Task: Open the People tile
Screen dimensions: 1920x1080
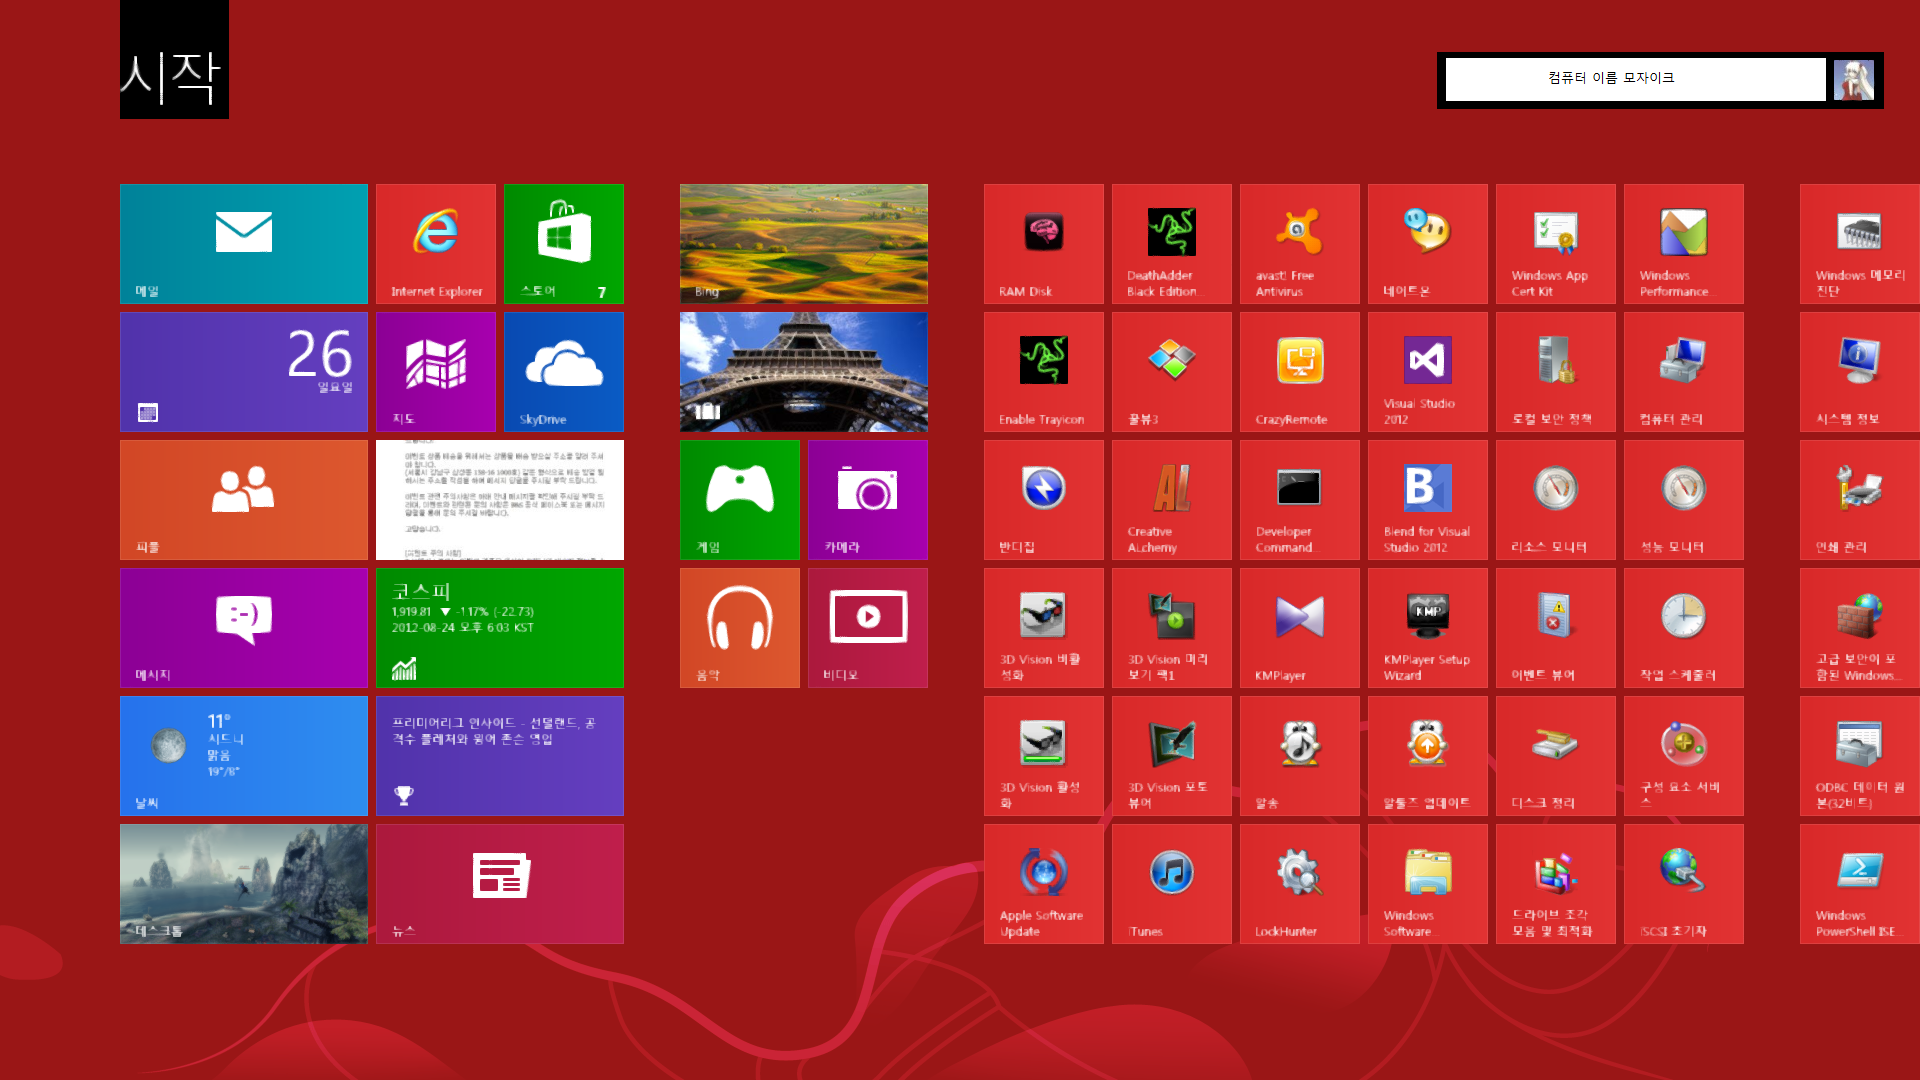Action: point(244,500)
